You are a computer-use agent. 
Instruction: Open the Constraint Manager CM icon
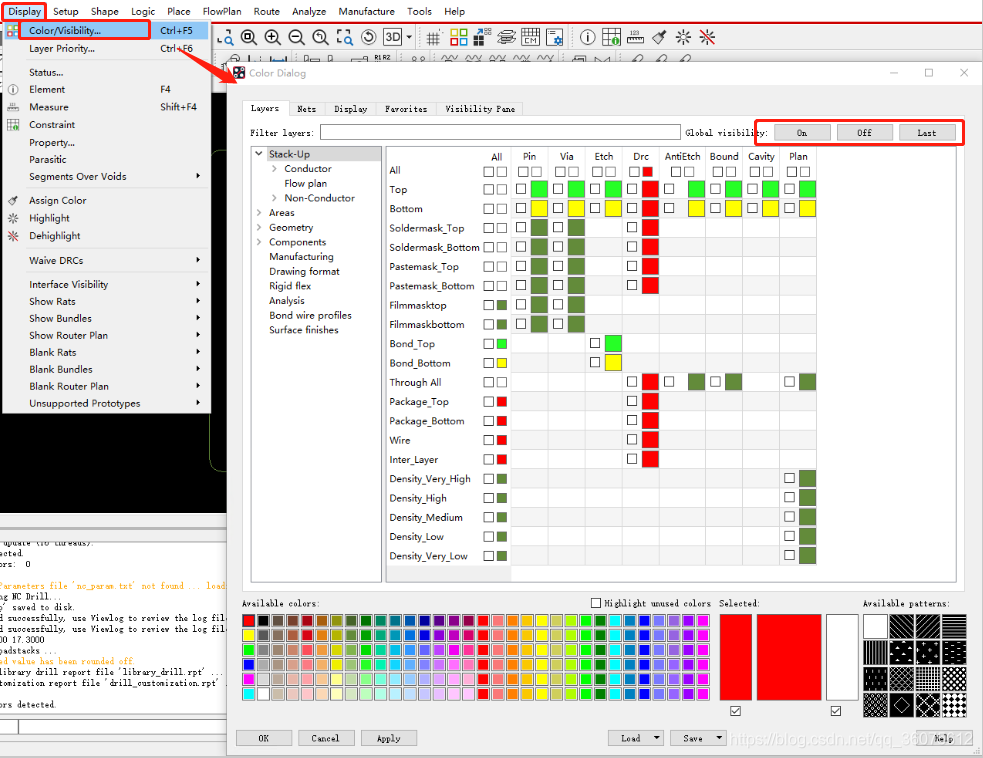coord(530,38)
